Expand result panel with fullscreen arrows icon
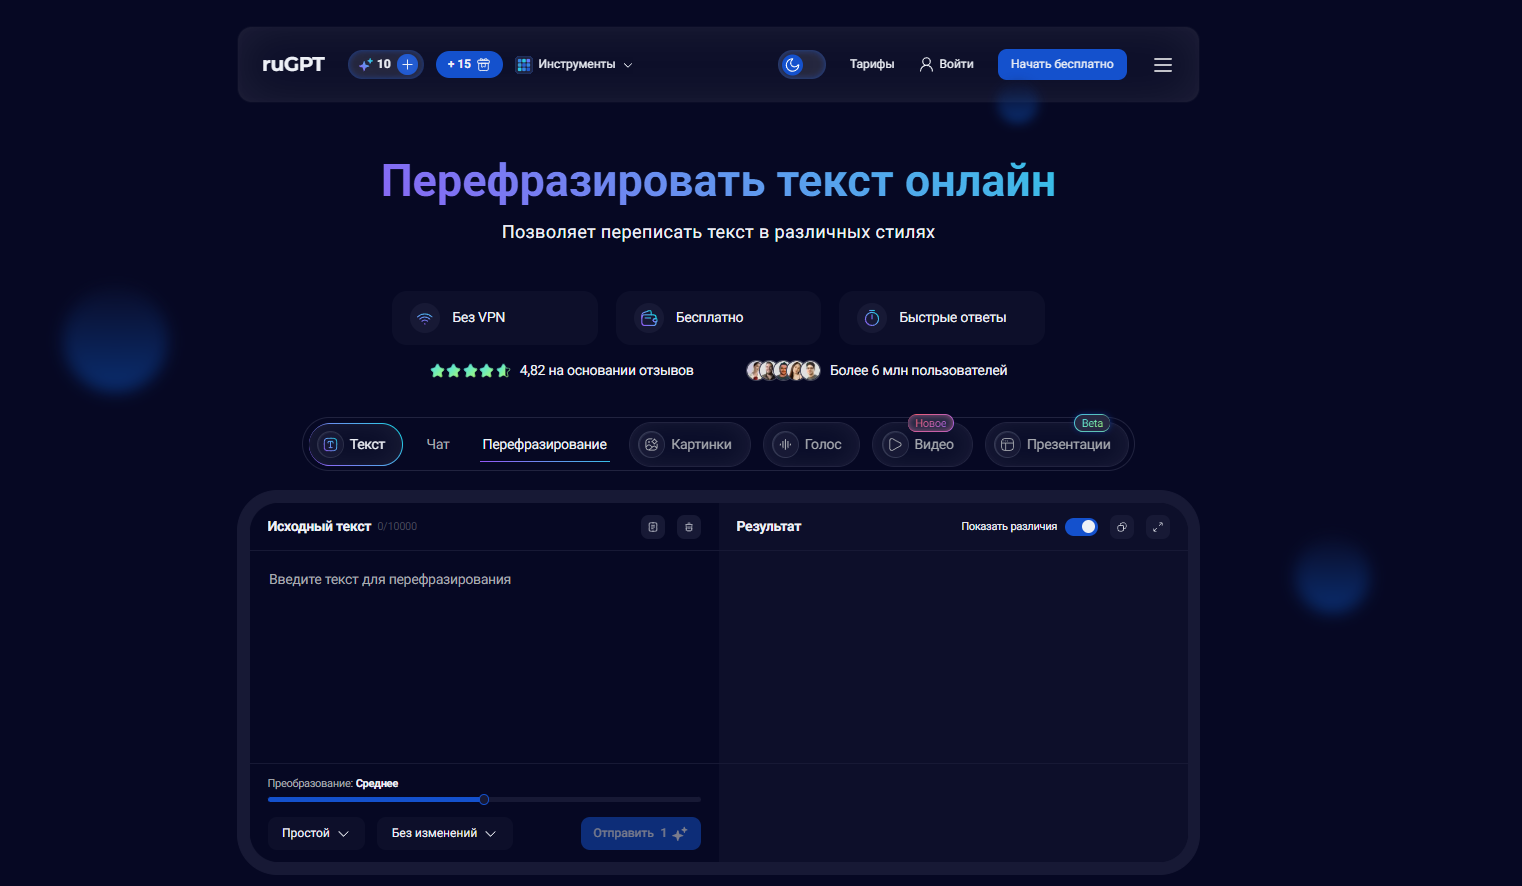The width and height of the screenshot is (1522, 886). pos(1158,527)
